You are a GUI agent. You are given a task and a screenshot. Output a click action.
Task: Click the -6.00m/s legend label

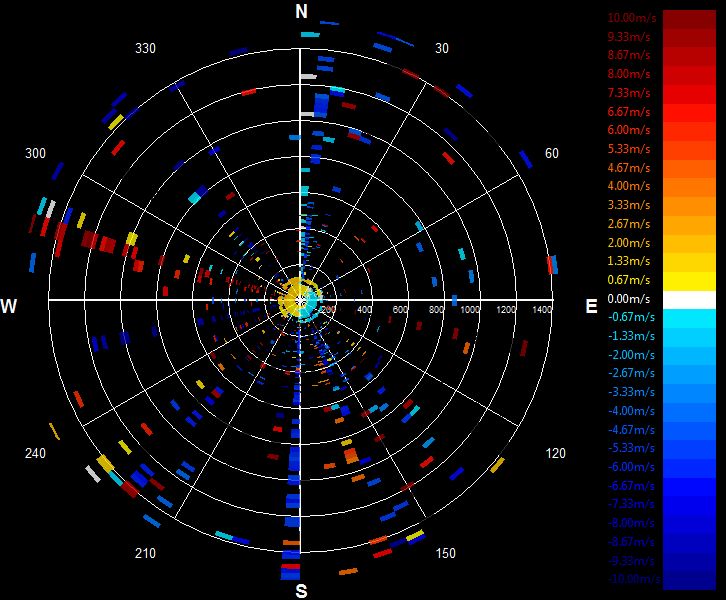631,467
